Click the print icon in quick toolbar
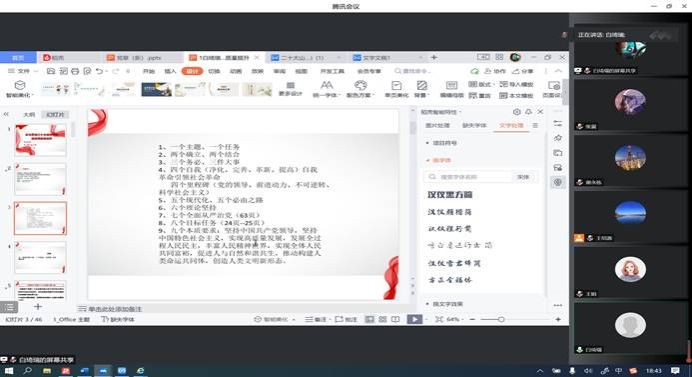 click(75, 71)
